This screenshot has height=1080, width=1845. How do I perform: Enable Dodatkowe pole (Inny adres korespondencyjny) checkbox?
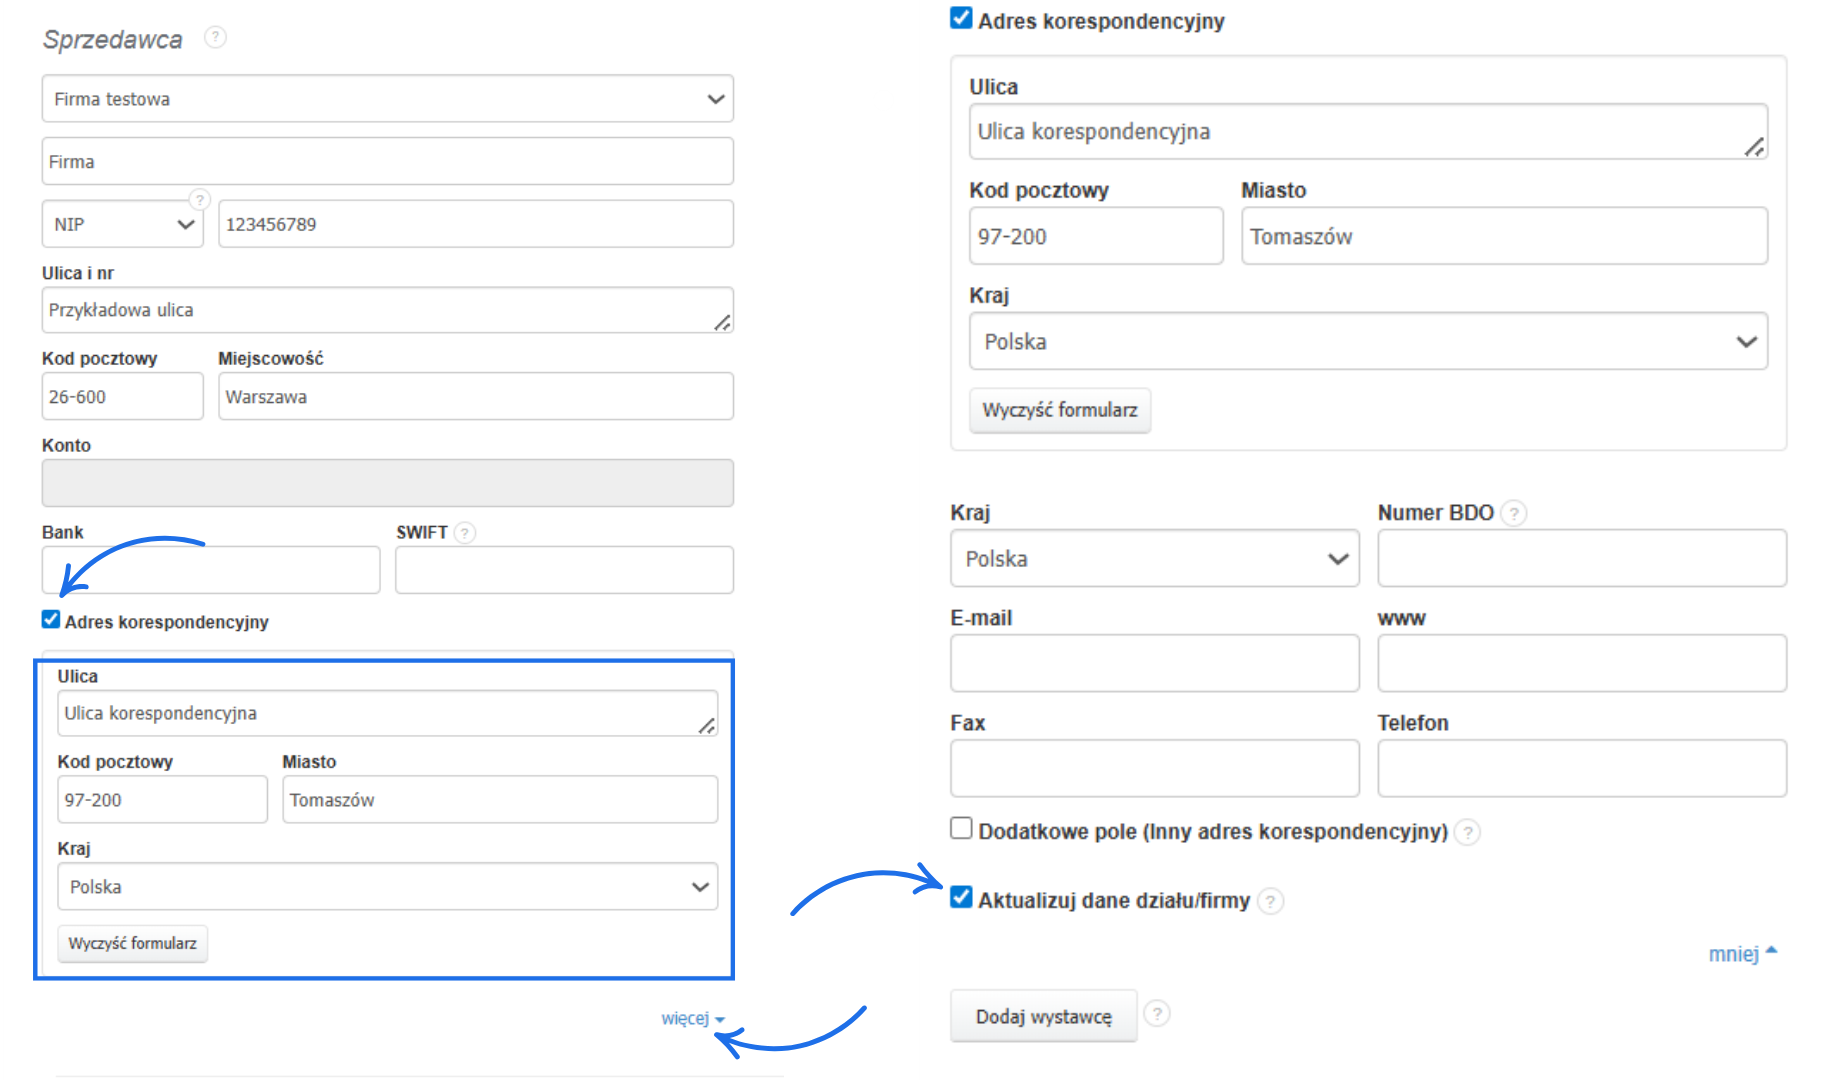961,829
